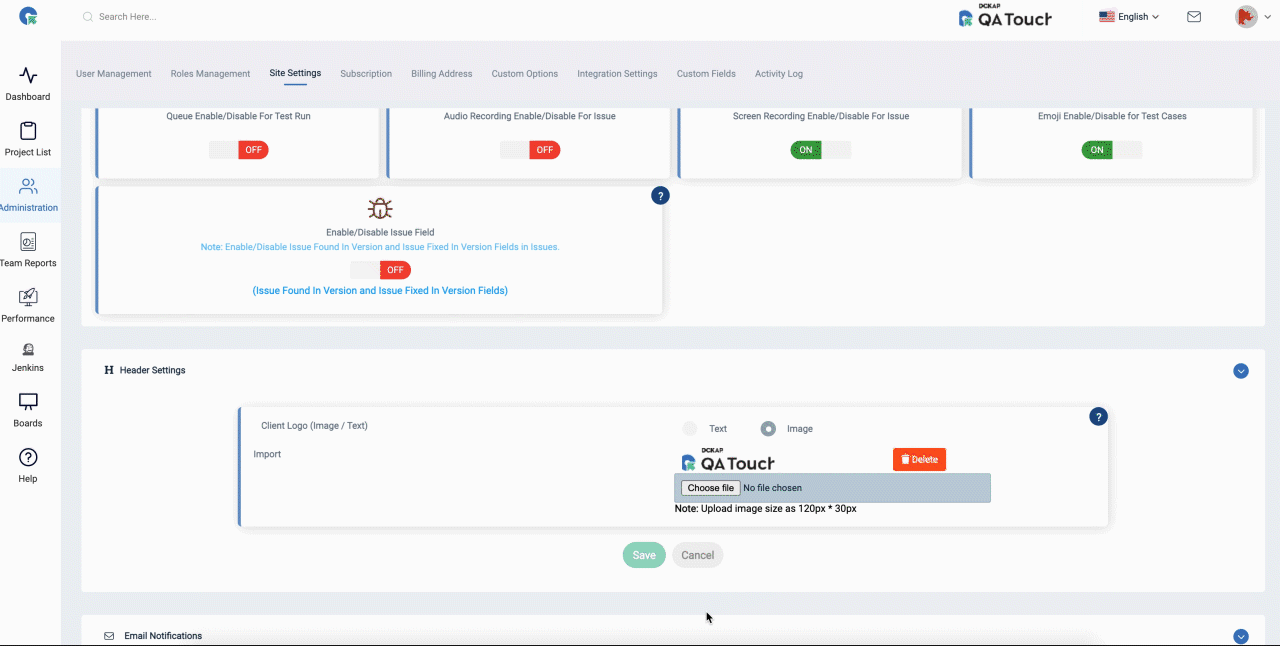This screenshot has width=1280, height=646.
Task: Open Boards in the sidebar
Action: (x=28, y=410)
